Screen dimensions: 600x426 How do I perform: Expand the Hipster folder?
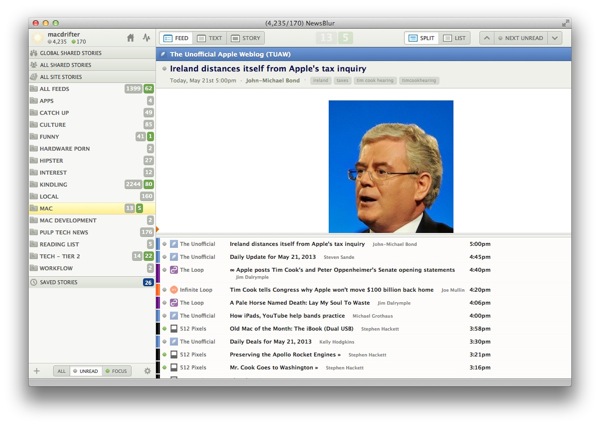pyautogui.click(x=92, y=160)
